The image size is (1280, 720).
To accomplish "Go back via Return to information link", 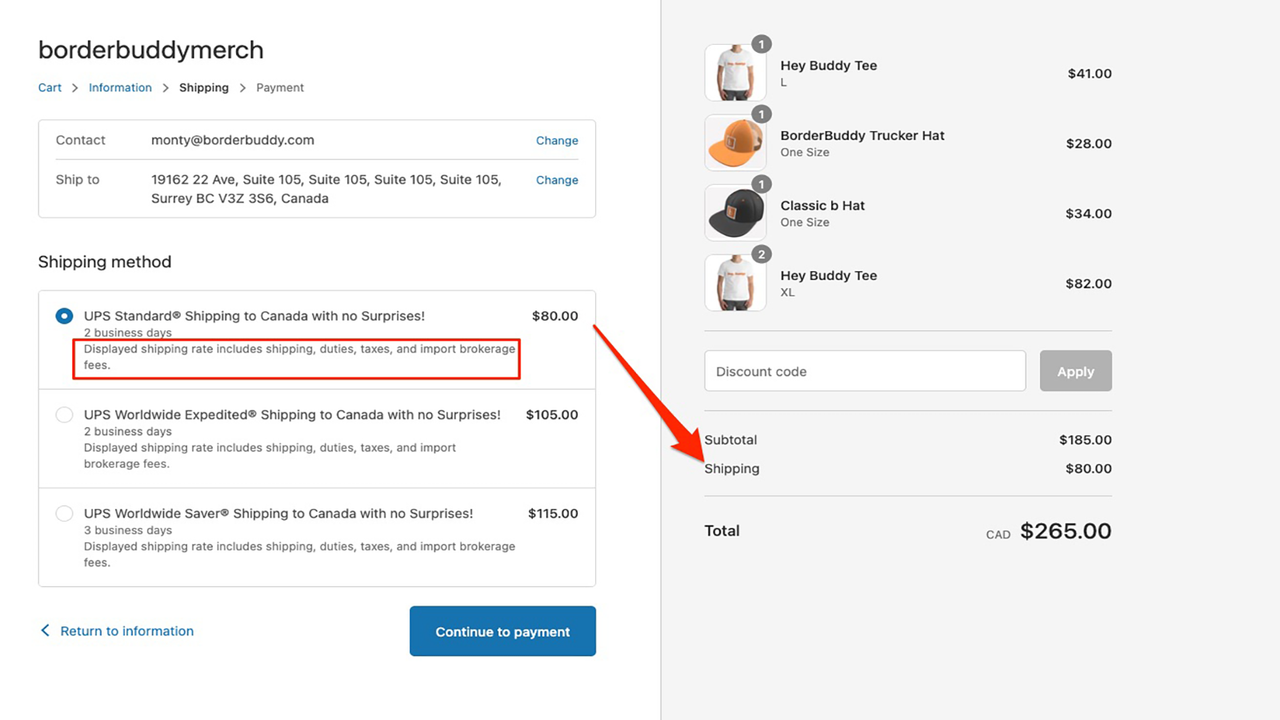I will [127, 631].
